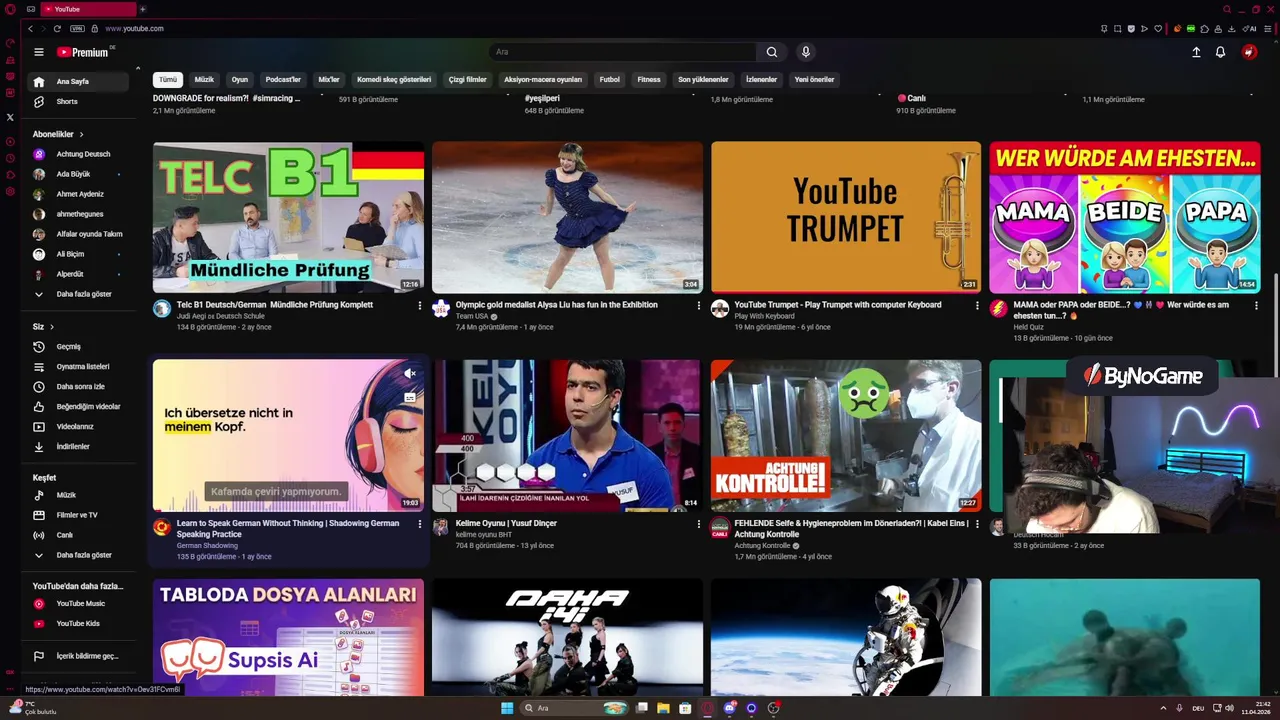Viewport: 1280px width, 720px height.
Task: Reload the page with the browser refresh icon
Action: point(57,28)
